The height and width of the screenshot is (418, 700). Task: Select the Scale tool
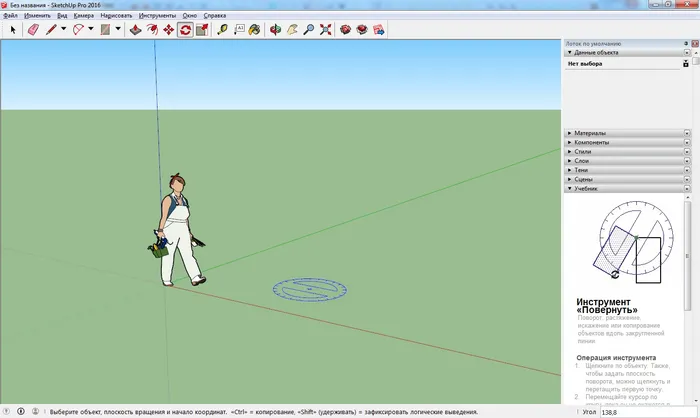(202, 30)
